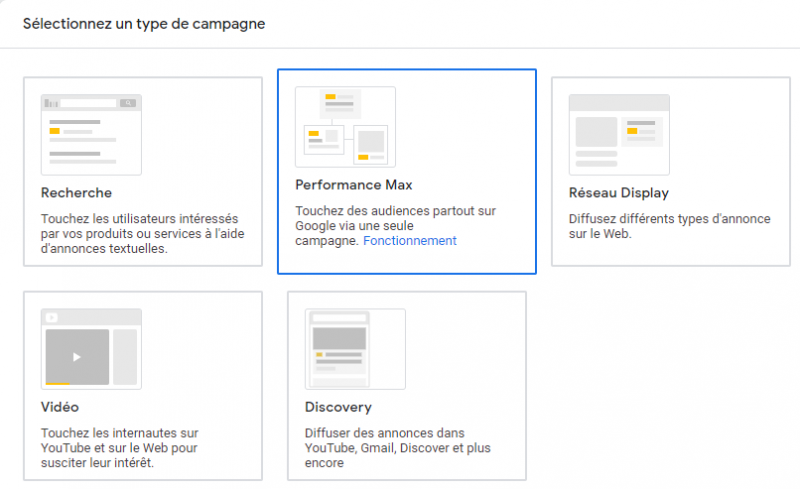Screen dimensions: 800x489
Task: Click the Performance Max campaign illustration icon
Action: tap(345, 127)
